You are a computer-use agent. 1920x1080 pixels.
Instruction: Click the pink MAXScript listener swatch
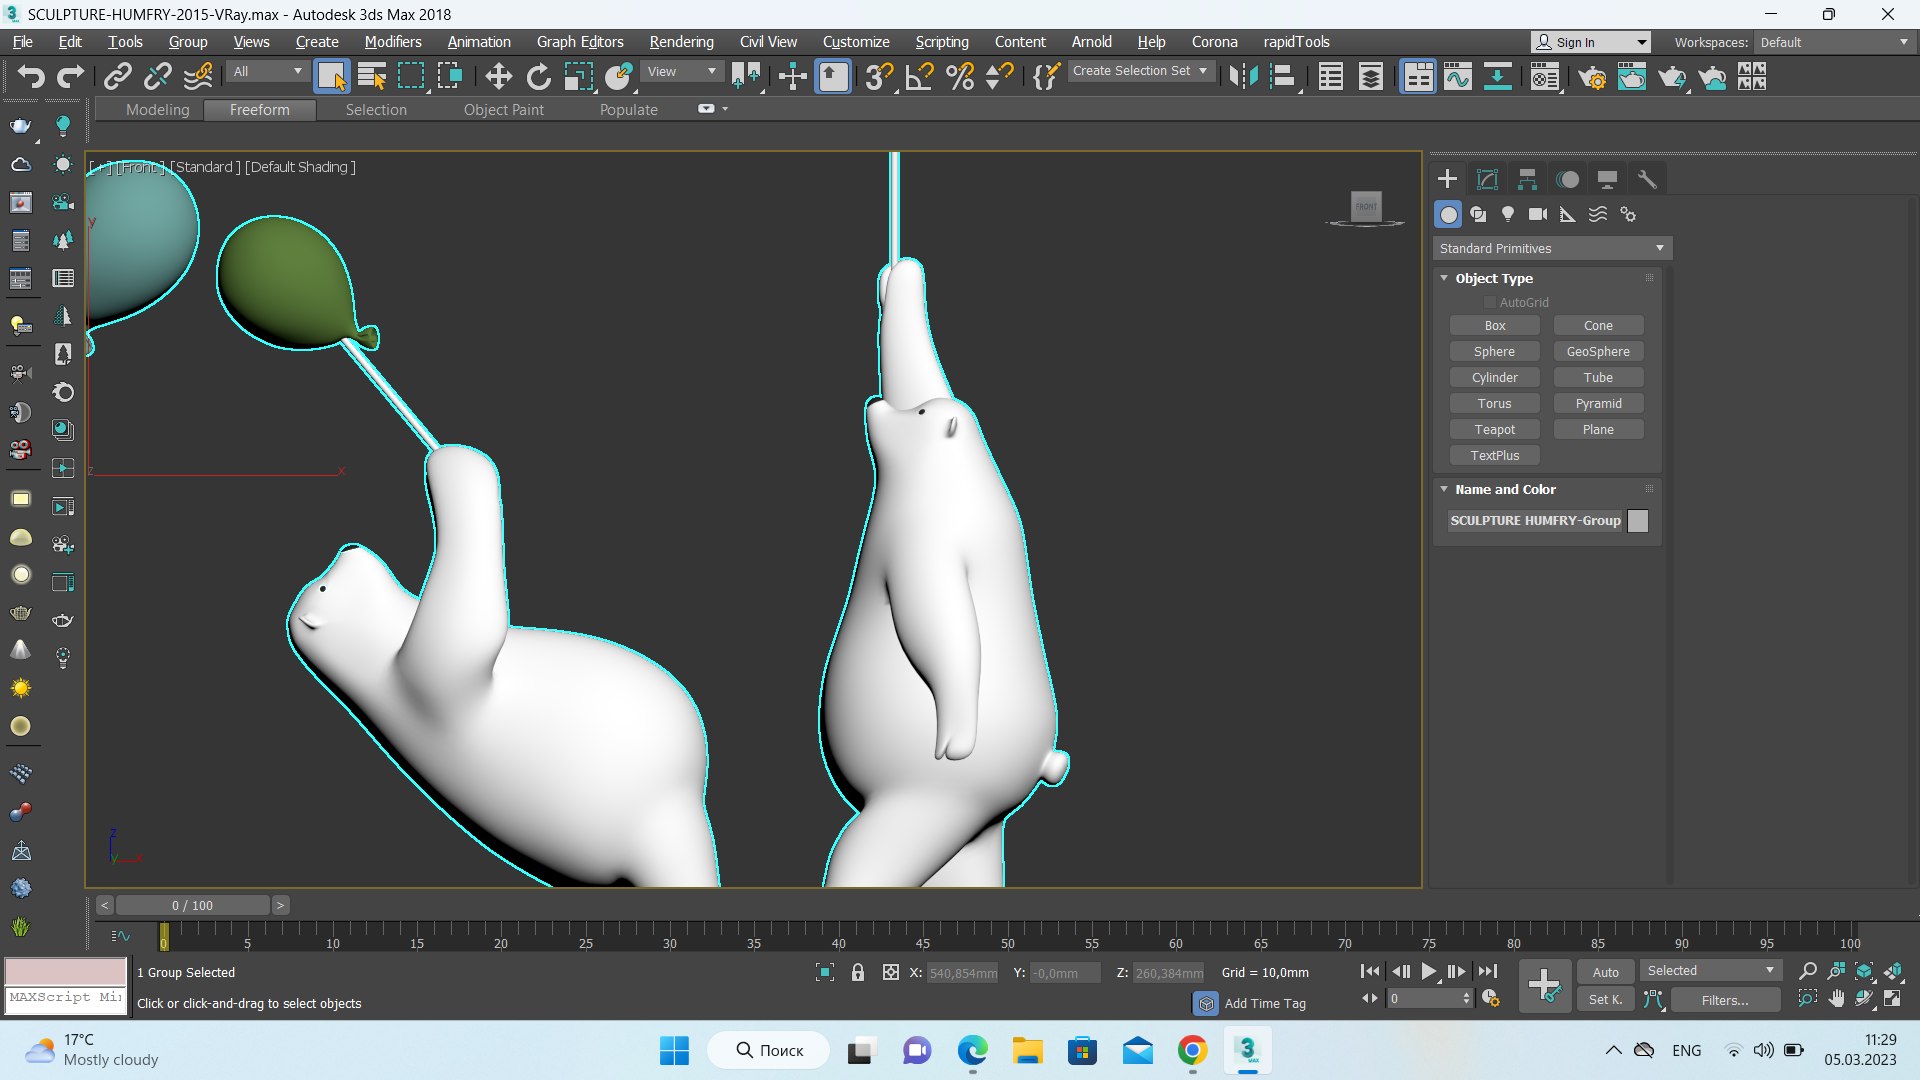click(66, 971)
